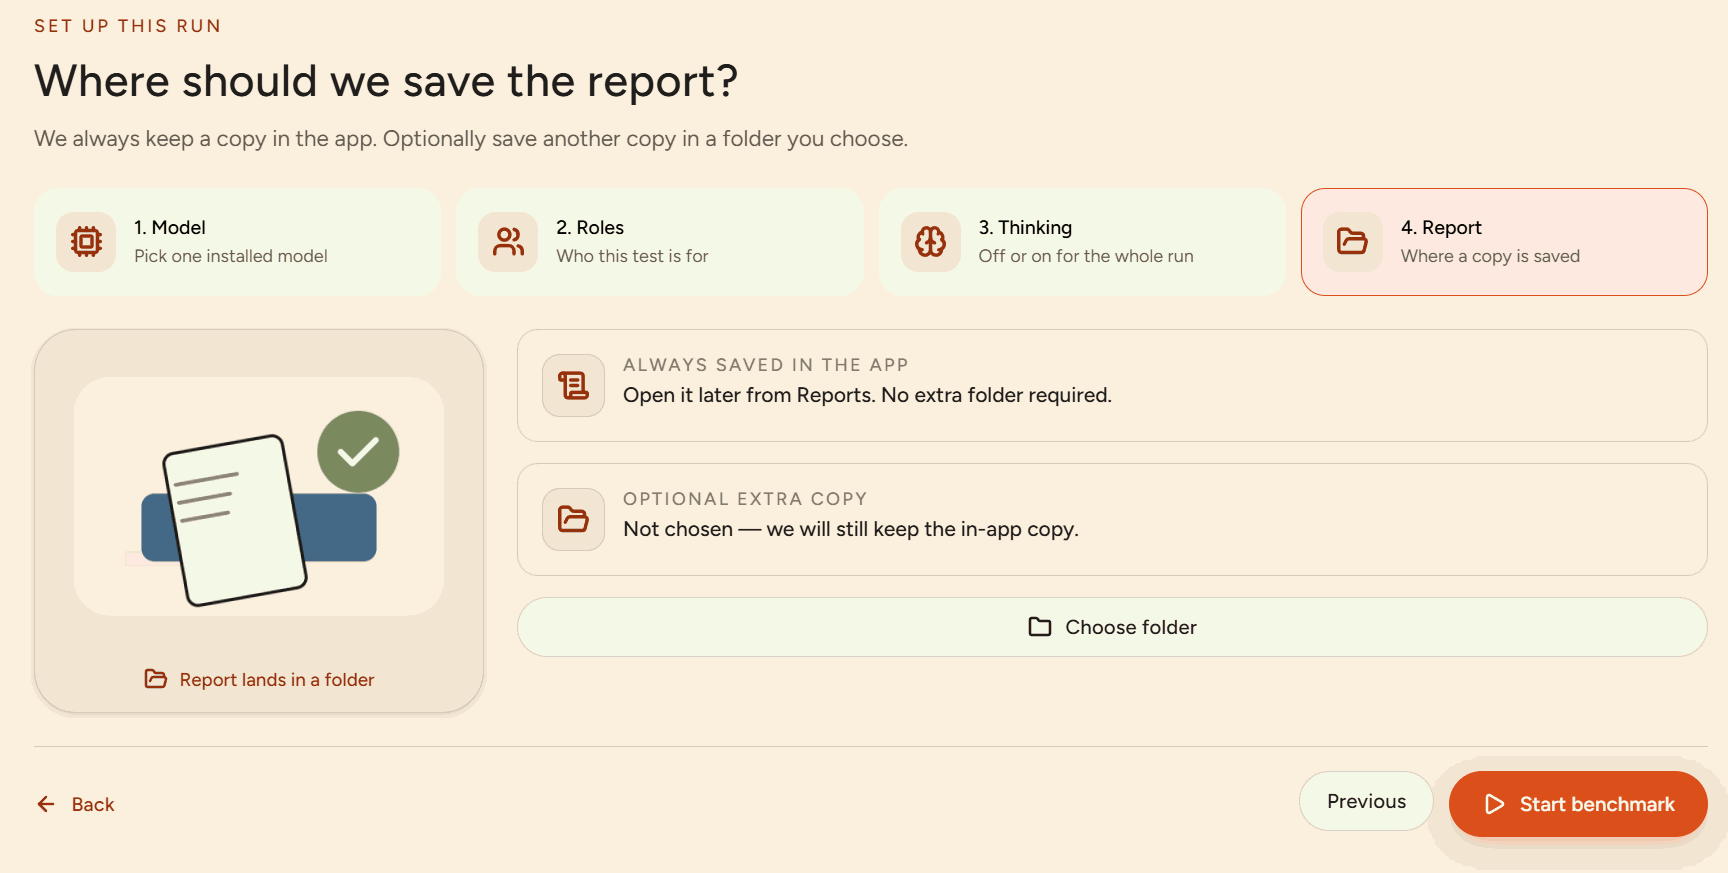
Task: Click 'Pick one installed model' subtitle
Action: 231,256
